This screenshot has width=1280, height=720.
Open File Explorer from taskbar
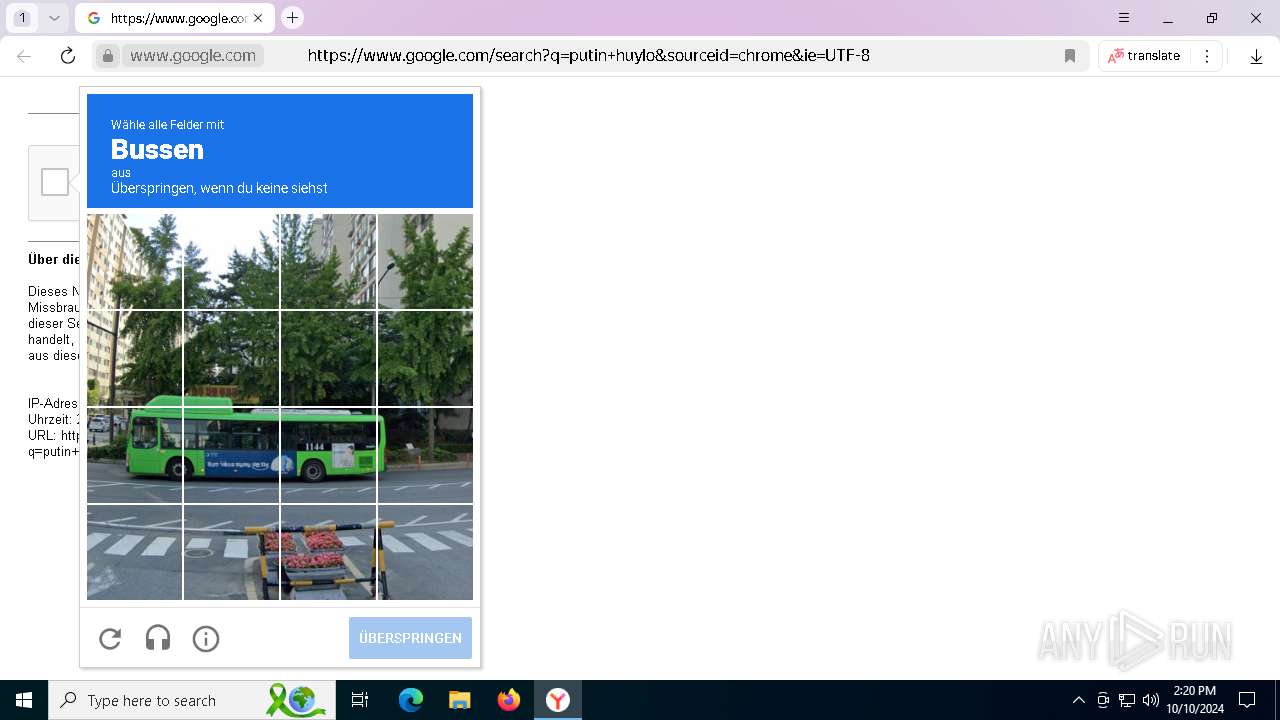coord(459,700)
